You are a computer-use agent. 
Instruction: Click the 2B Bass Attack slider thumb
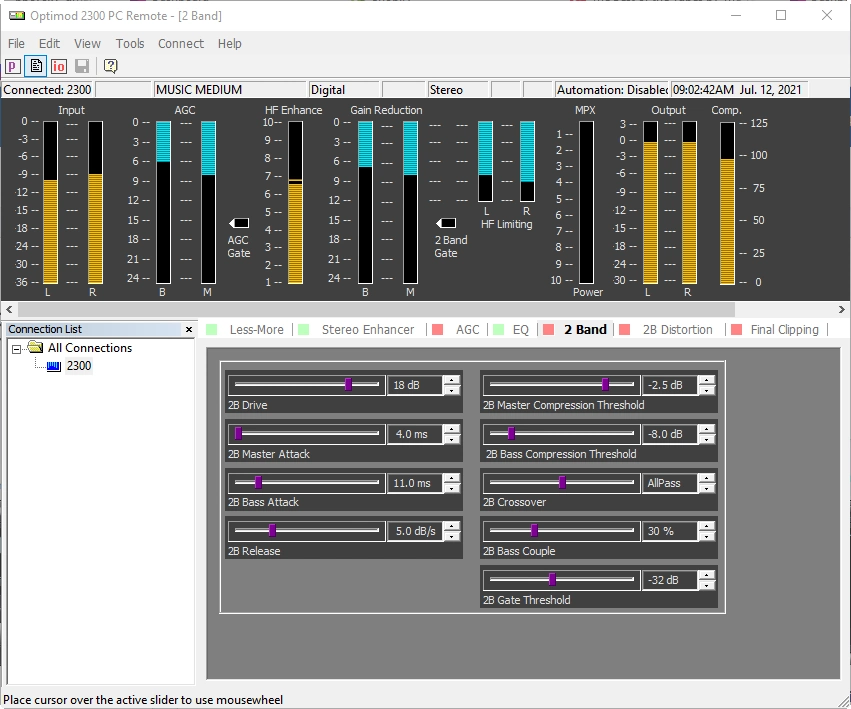coord(258,482)
